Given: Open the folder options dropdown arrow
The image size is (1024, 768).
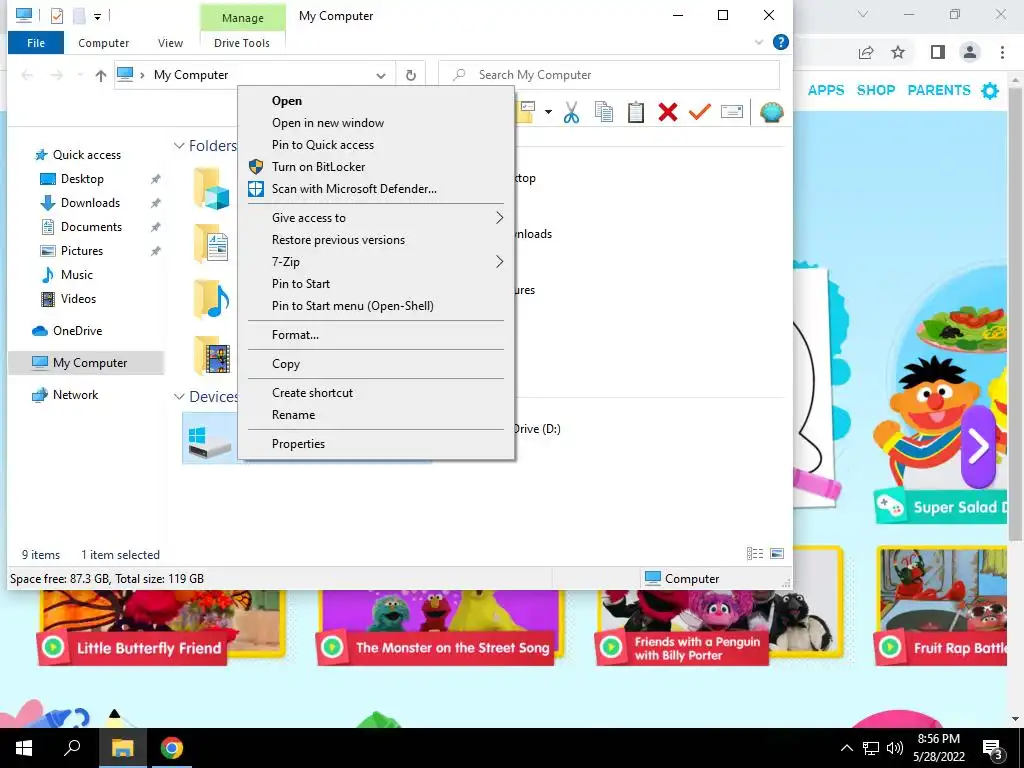Looking at the screenshot, I should (x=548, y=112).
